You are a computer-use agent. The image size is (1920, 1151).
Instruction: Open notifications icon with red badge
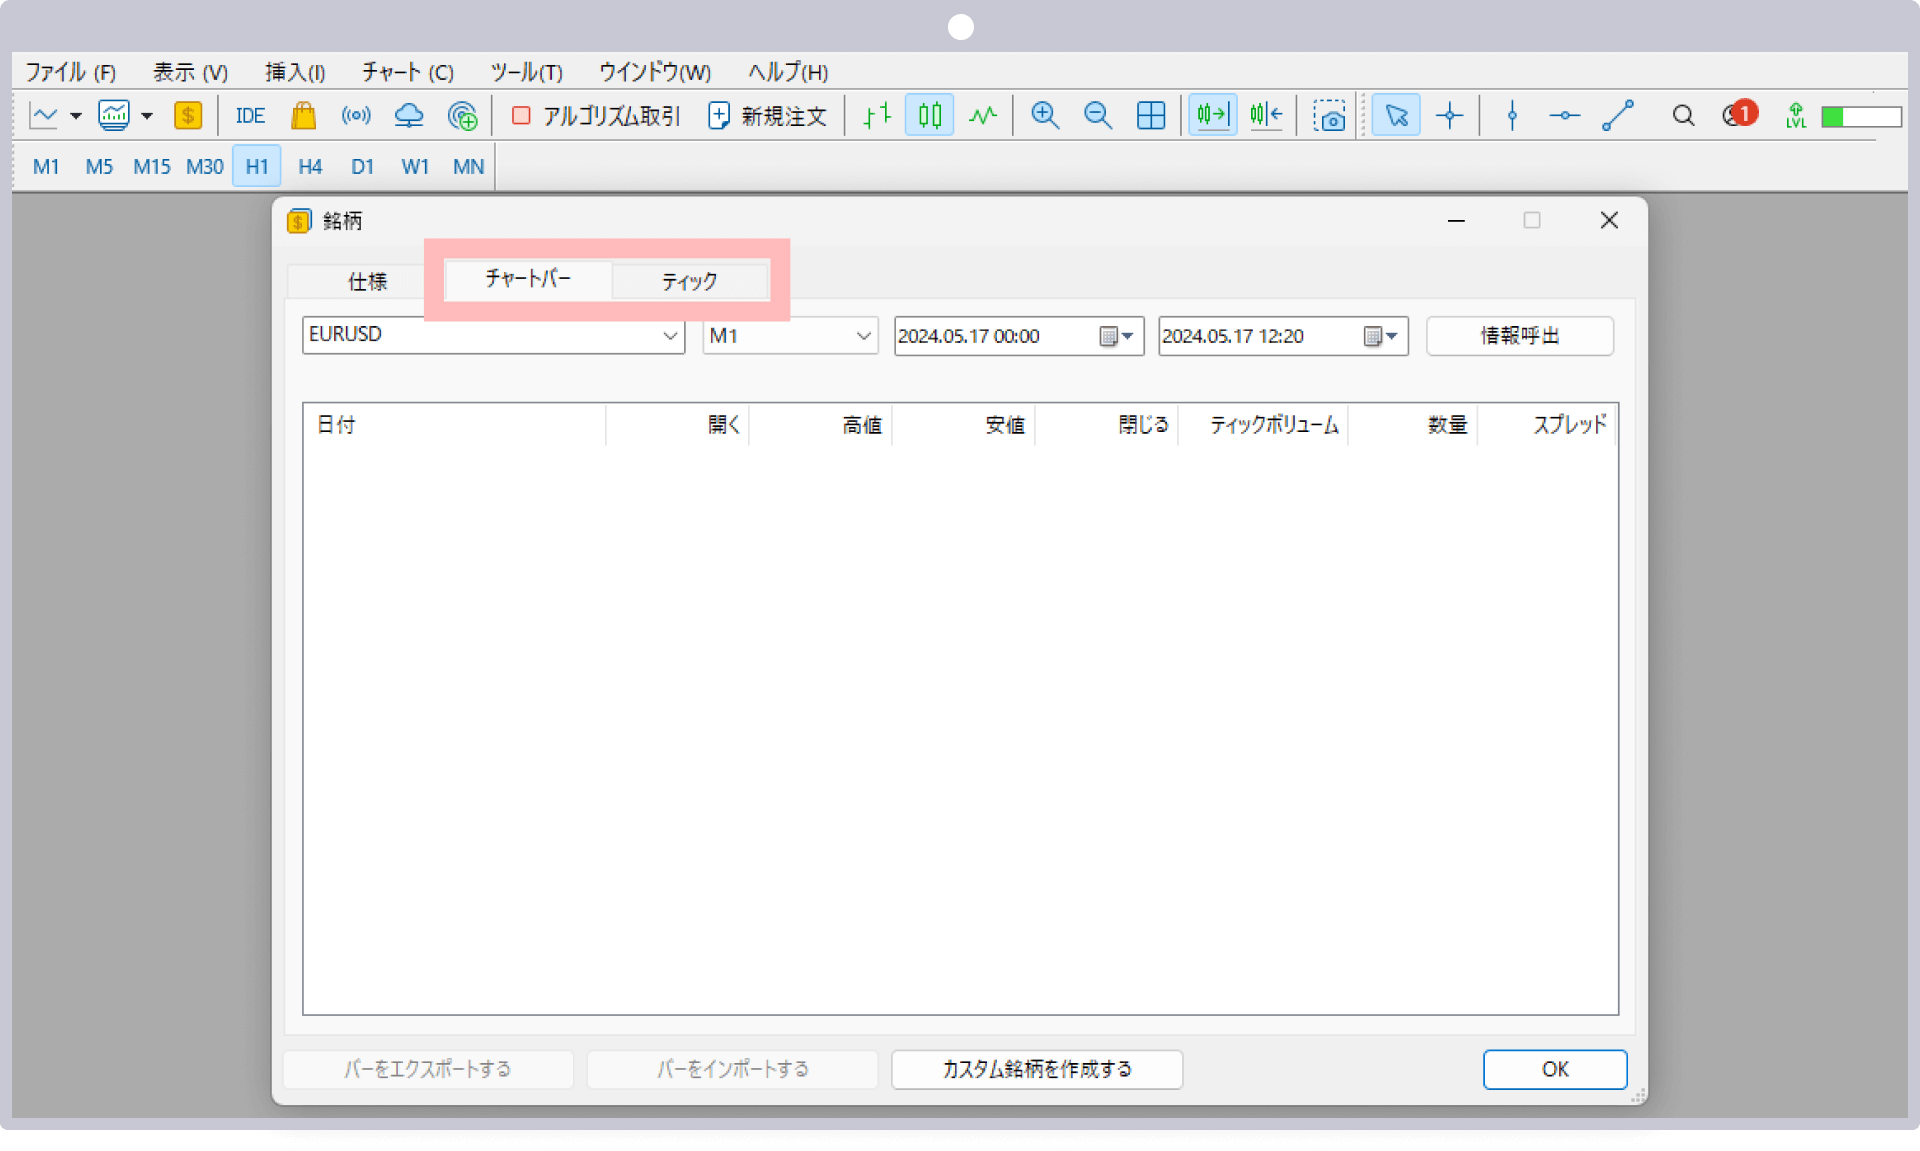point(1740,114)
